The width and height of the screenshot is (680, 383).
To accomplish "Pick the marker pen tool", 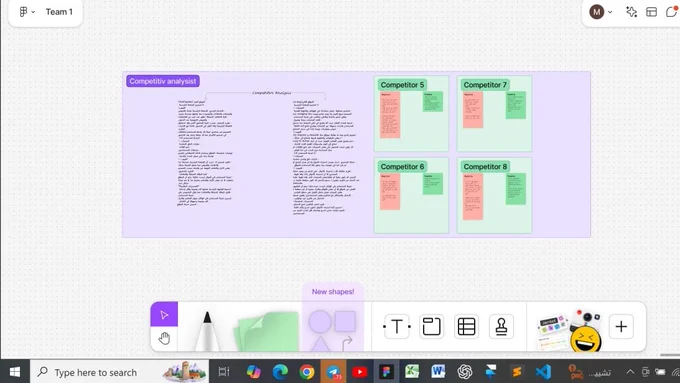I will 207,331.
